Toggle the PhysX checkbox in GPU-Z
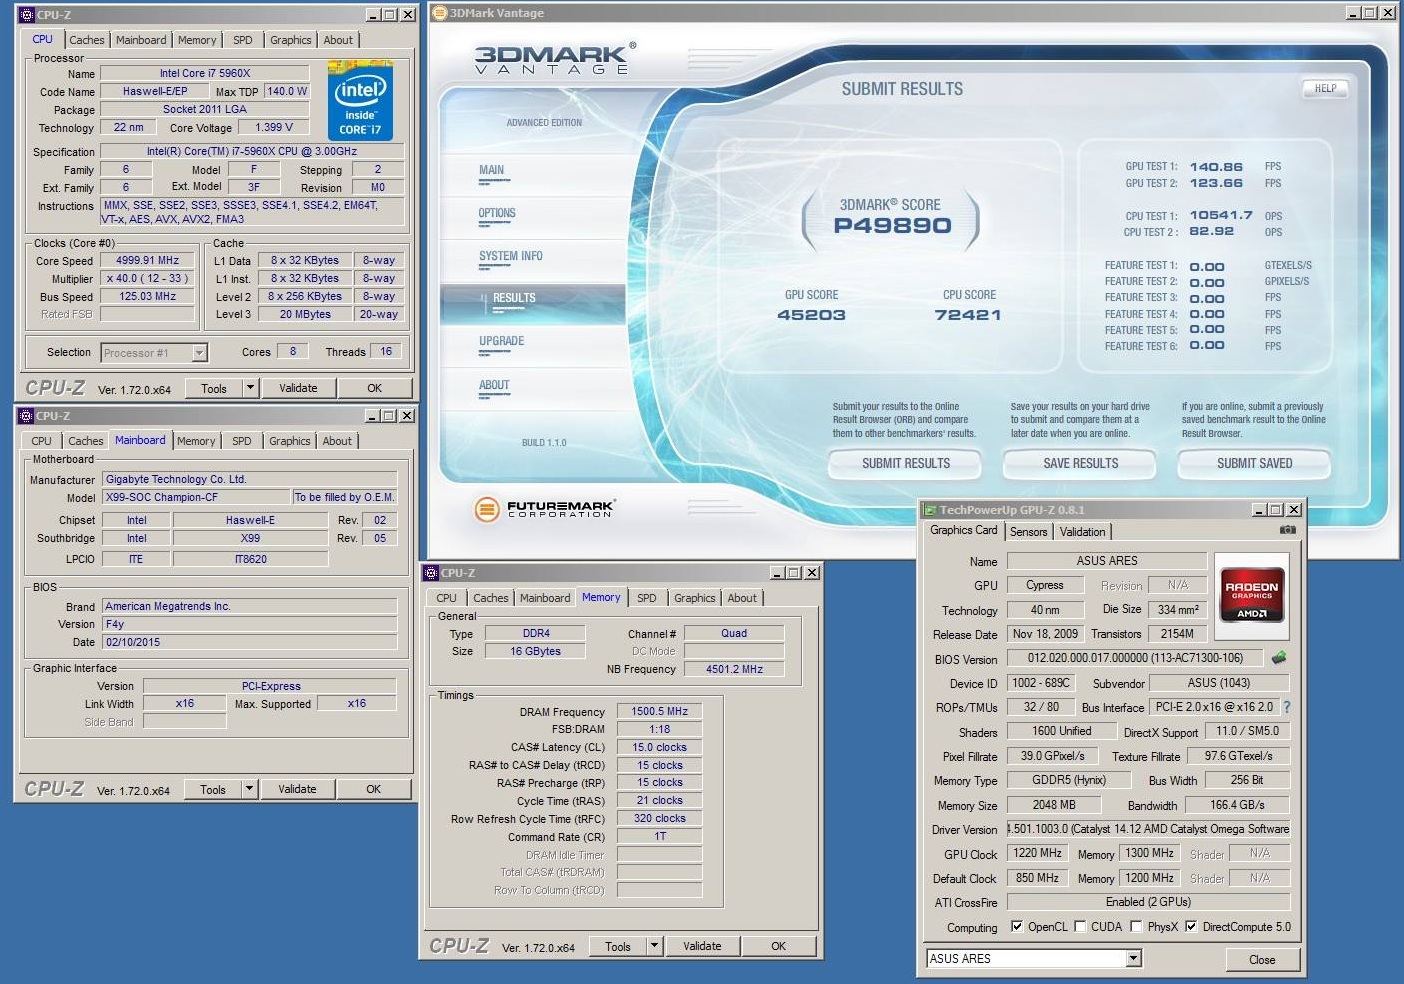This screenshot has width=1404, height=984. (x=1136, y=927)
